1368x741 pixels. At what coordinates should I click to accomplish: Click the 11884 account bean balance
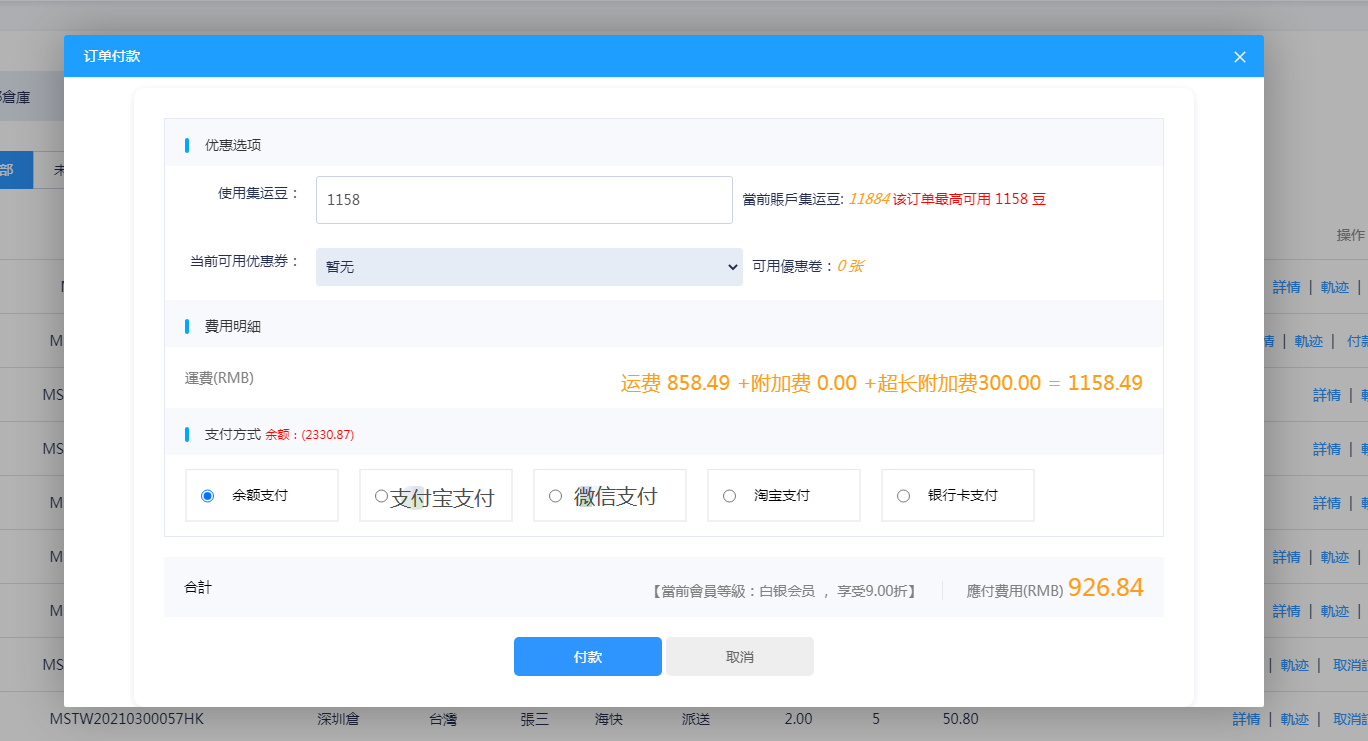pyautogui.click(x=867, y=200)
